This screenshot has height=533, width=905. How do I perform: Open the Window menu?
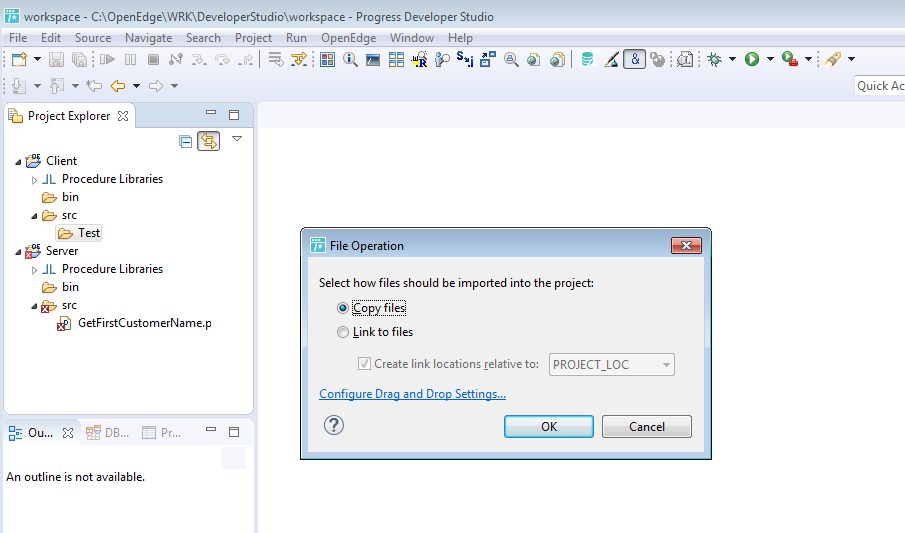point(412,38)
